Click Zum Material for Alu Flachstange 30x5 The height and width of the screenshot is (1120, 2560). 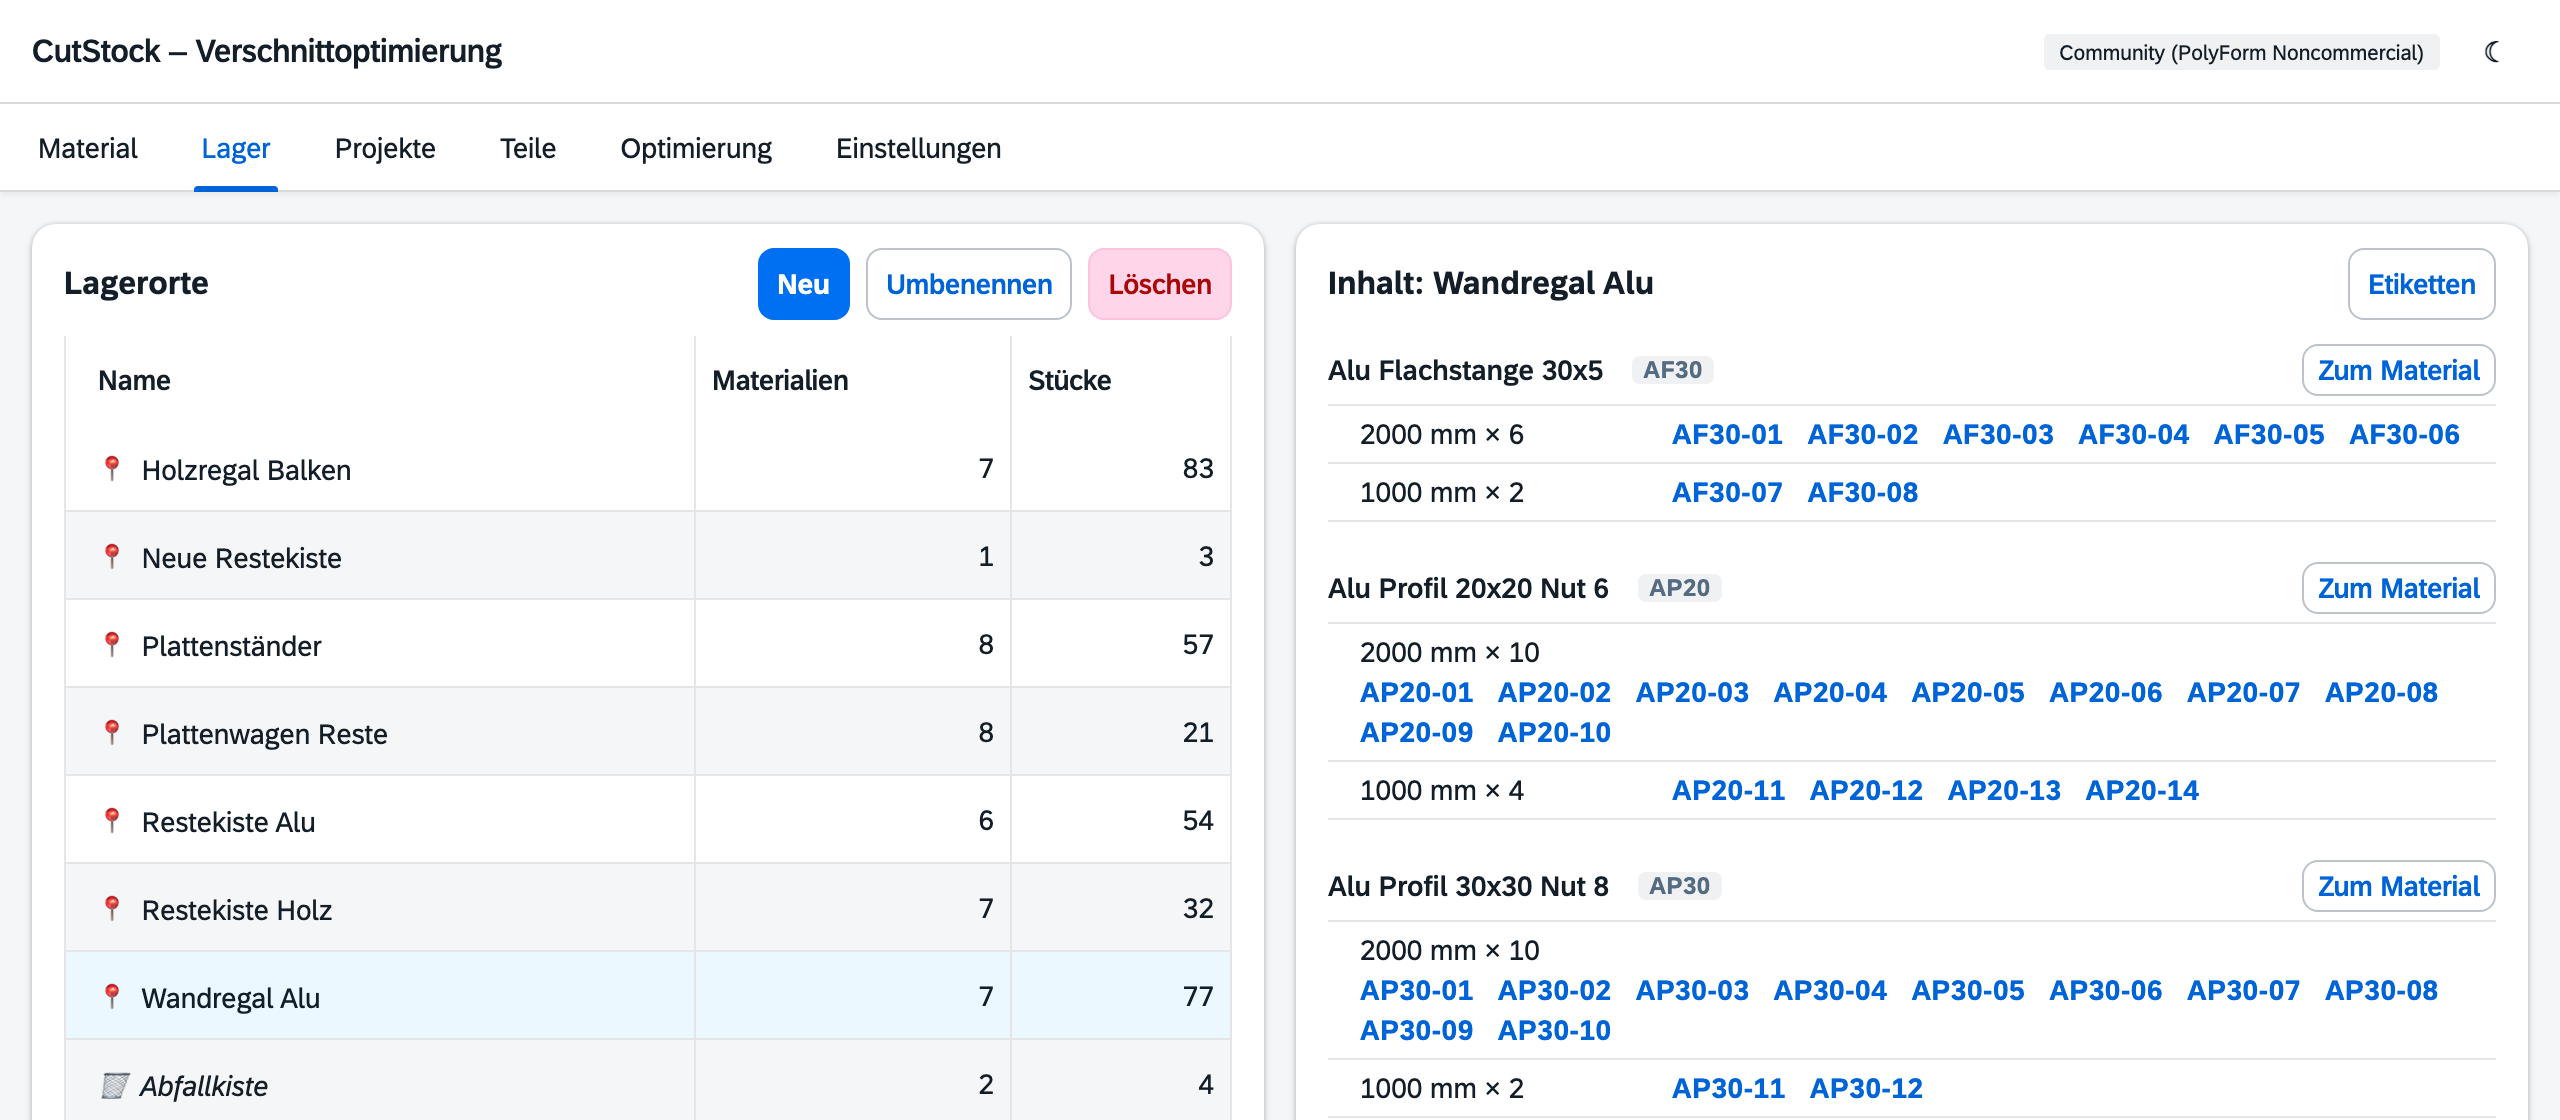pos(2399,370)
